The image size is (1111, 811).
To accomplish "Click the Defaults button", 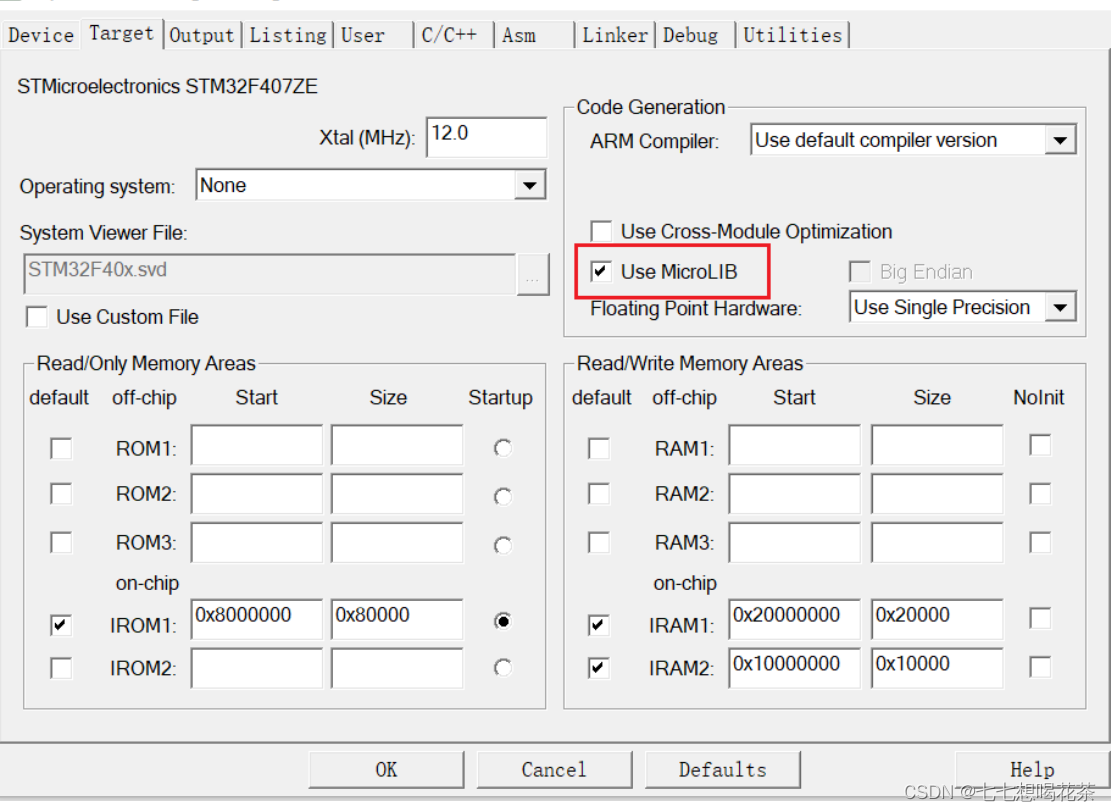I will (x=723, y=770).
